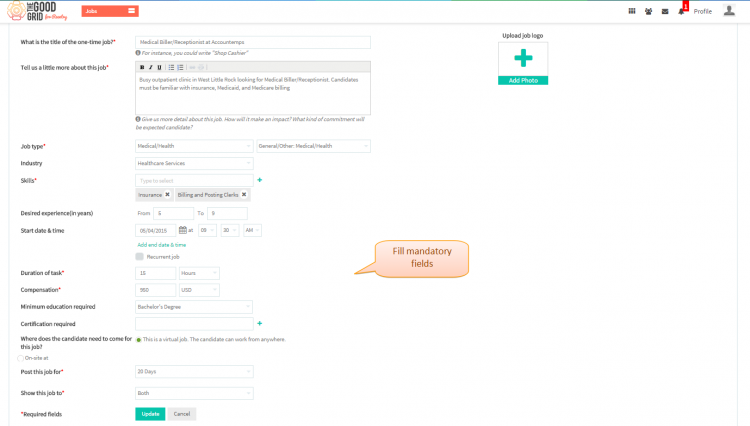The image size is (750, 426).
Task: Open Show this job to dropdown
Action: point(194,393)
